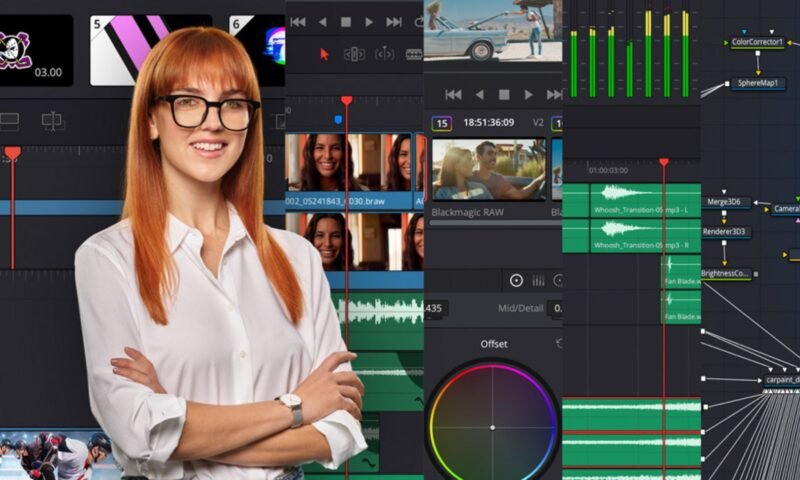Click the center point of the Offset wheel
Viewport: 800px width, 480px height.
click(x=492, y=427)
